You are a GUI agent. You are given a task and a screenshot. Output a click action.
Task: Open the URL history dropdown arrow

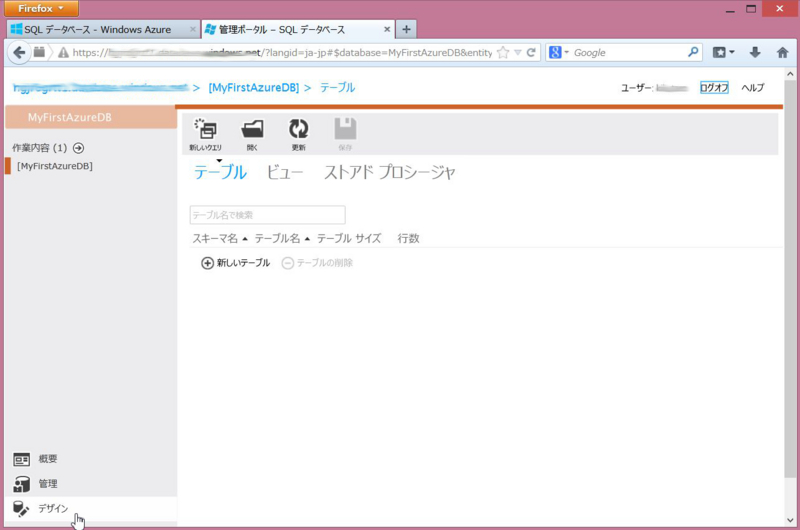pyautogui.click(x=518, y=53)
